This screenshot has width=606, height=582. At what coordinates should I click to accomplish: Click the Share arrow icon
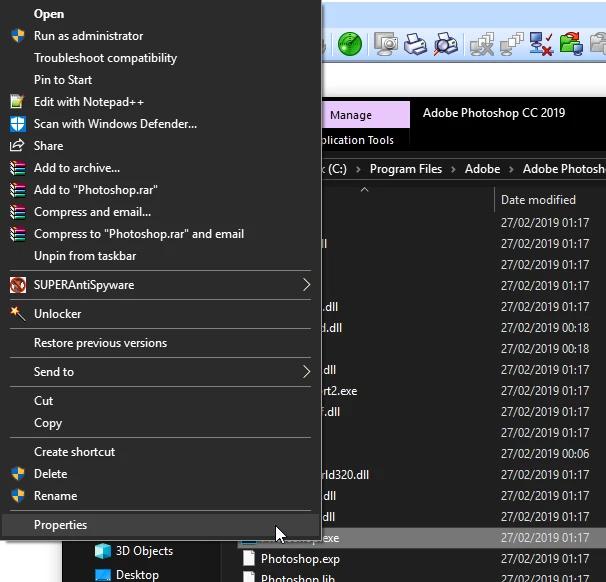coord(17,146)
